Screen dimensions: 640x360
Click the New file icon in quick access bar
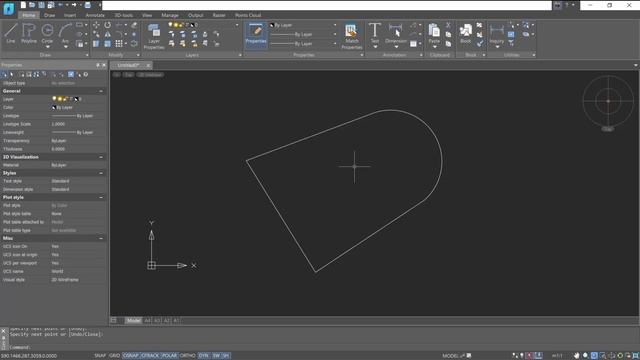pyautogui.click(x=23, y=5)
